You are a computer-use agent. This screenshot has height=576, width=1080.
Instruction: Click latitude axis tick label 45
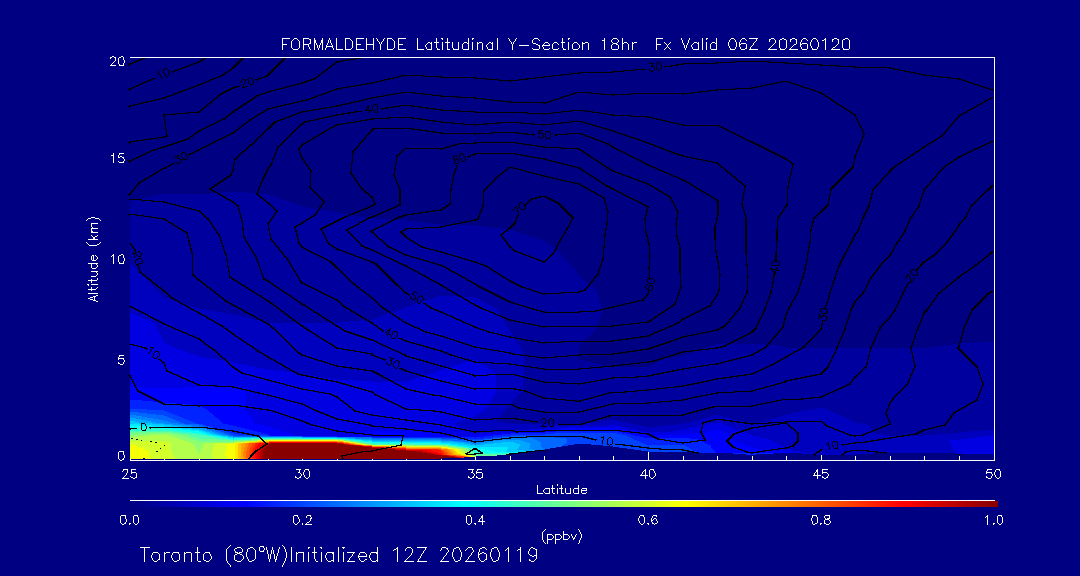820,474
